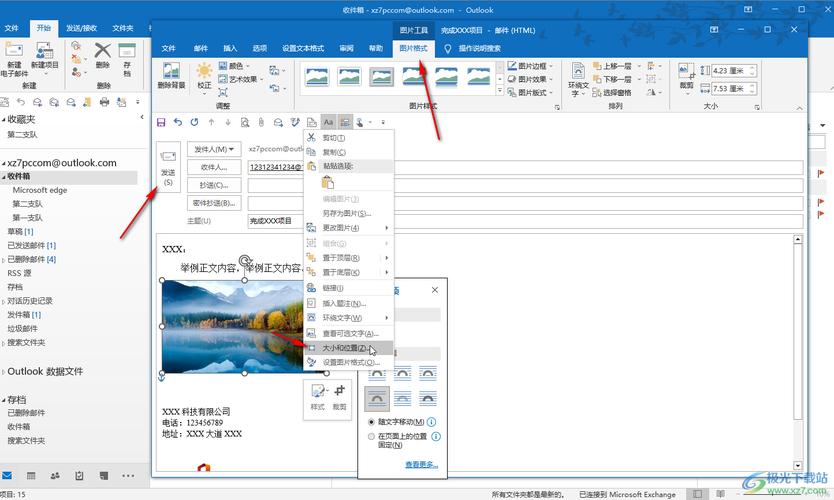Click the Redo icon in the quick access toolbar
The width and height of the screenshot is (834, 500).
[194, 122]
